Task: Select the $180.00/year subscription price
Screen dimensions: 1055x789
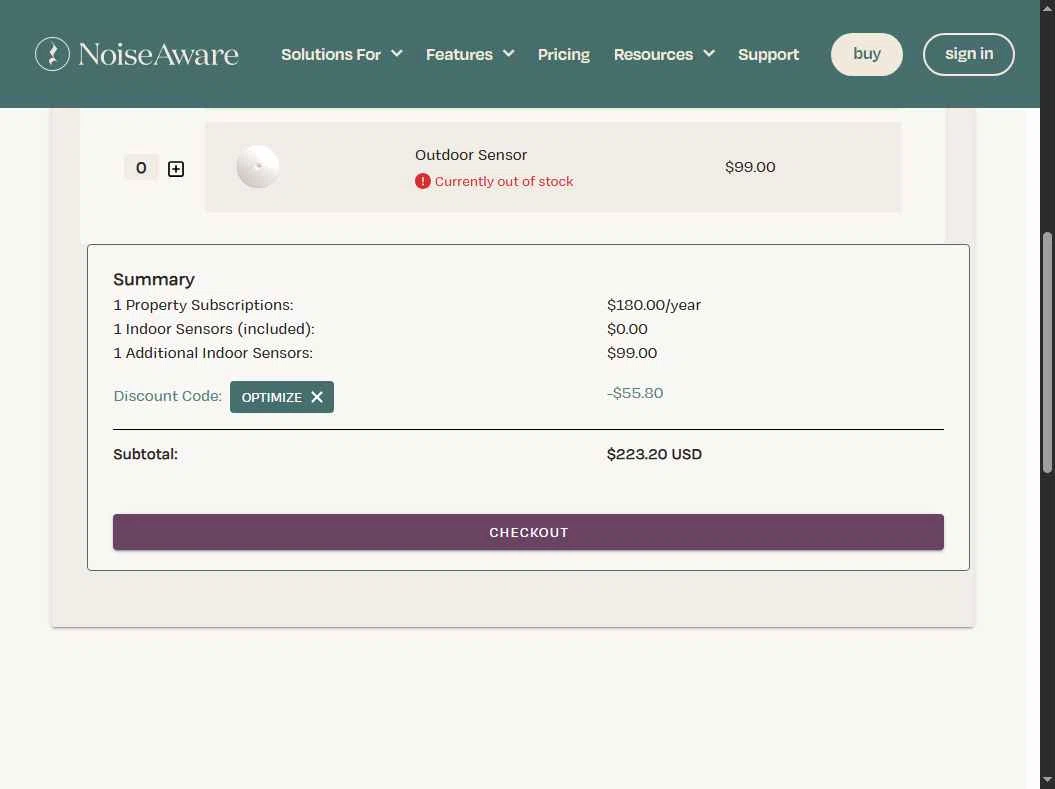Action: [x=654, y=305]
